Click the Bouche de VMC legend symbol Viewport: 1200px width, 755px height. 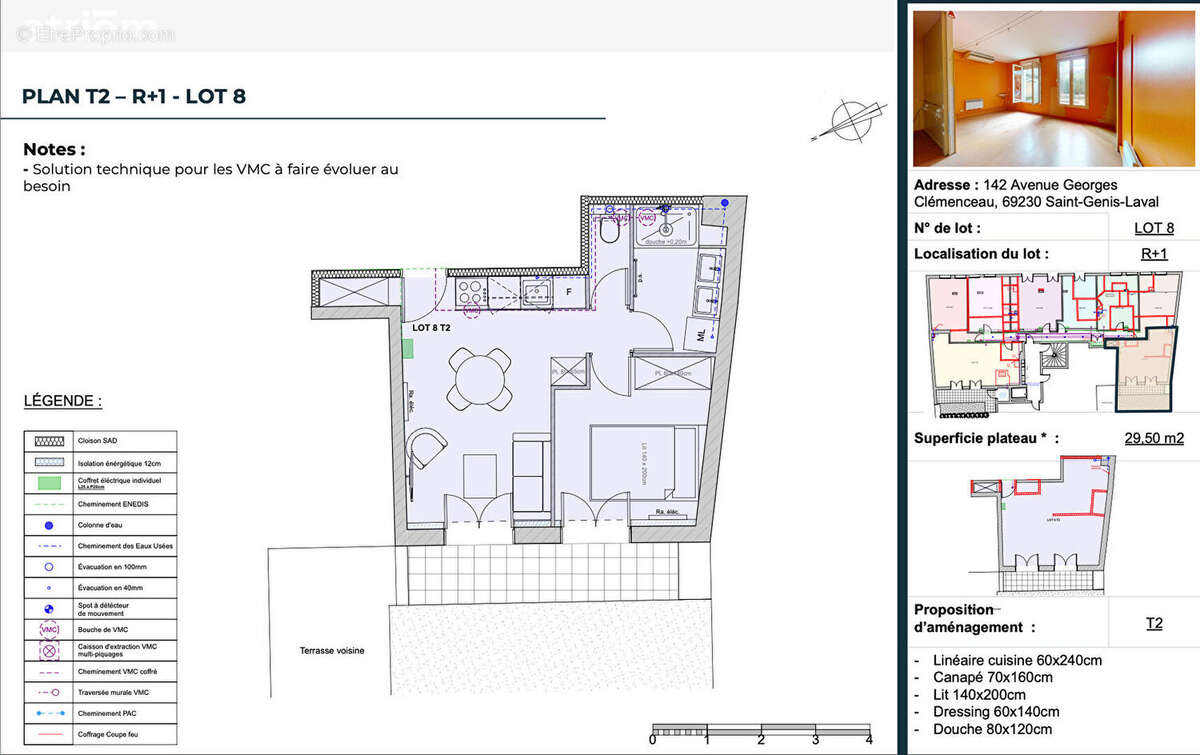tap(49, 630)
